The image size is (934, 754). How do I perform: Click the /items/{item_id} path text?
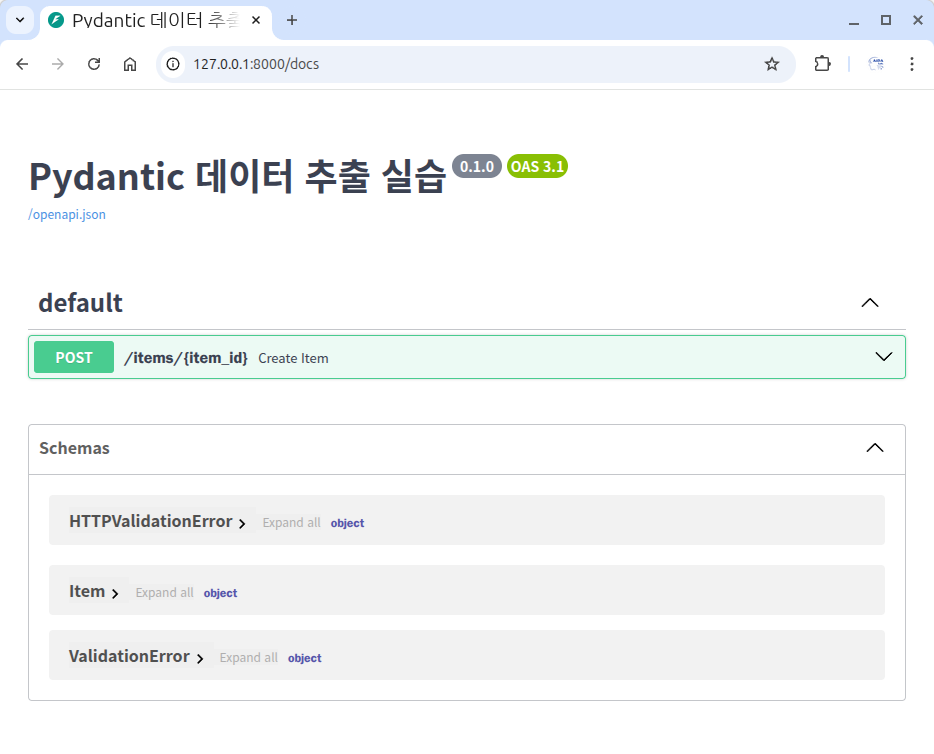186,357
